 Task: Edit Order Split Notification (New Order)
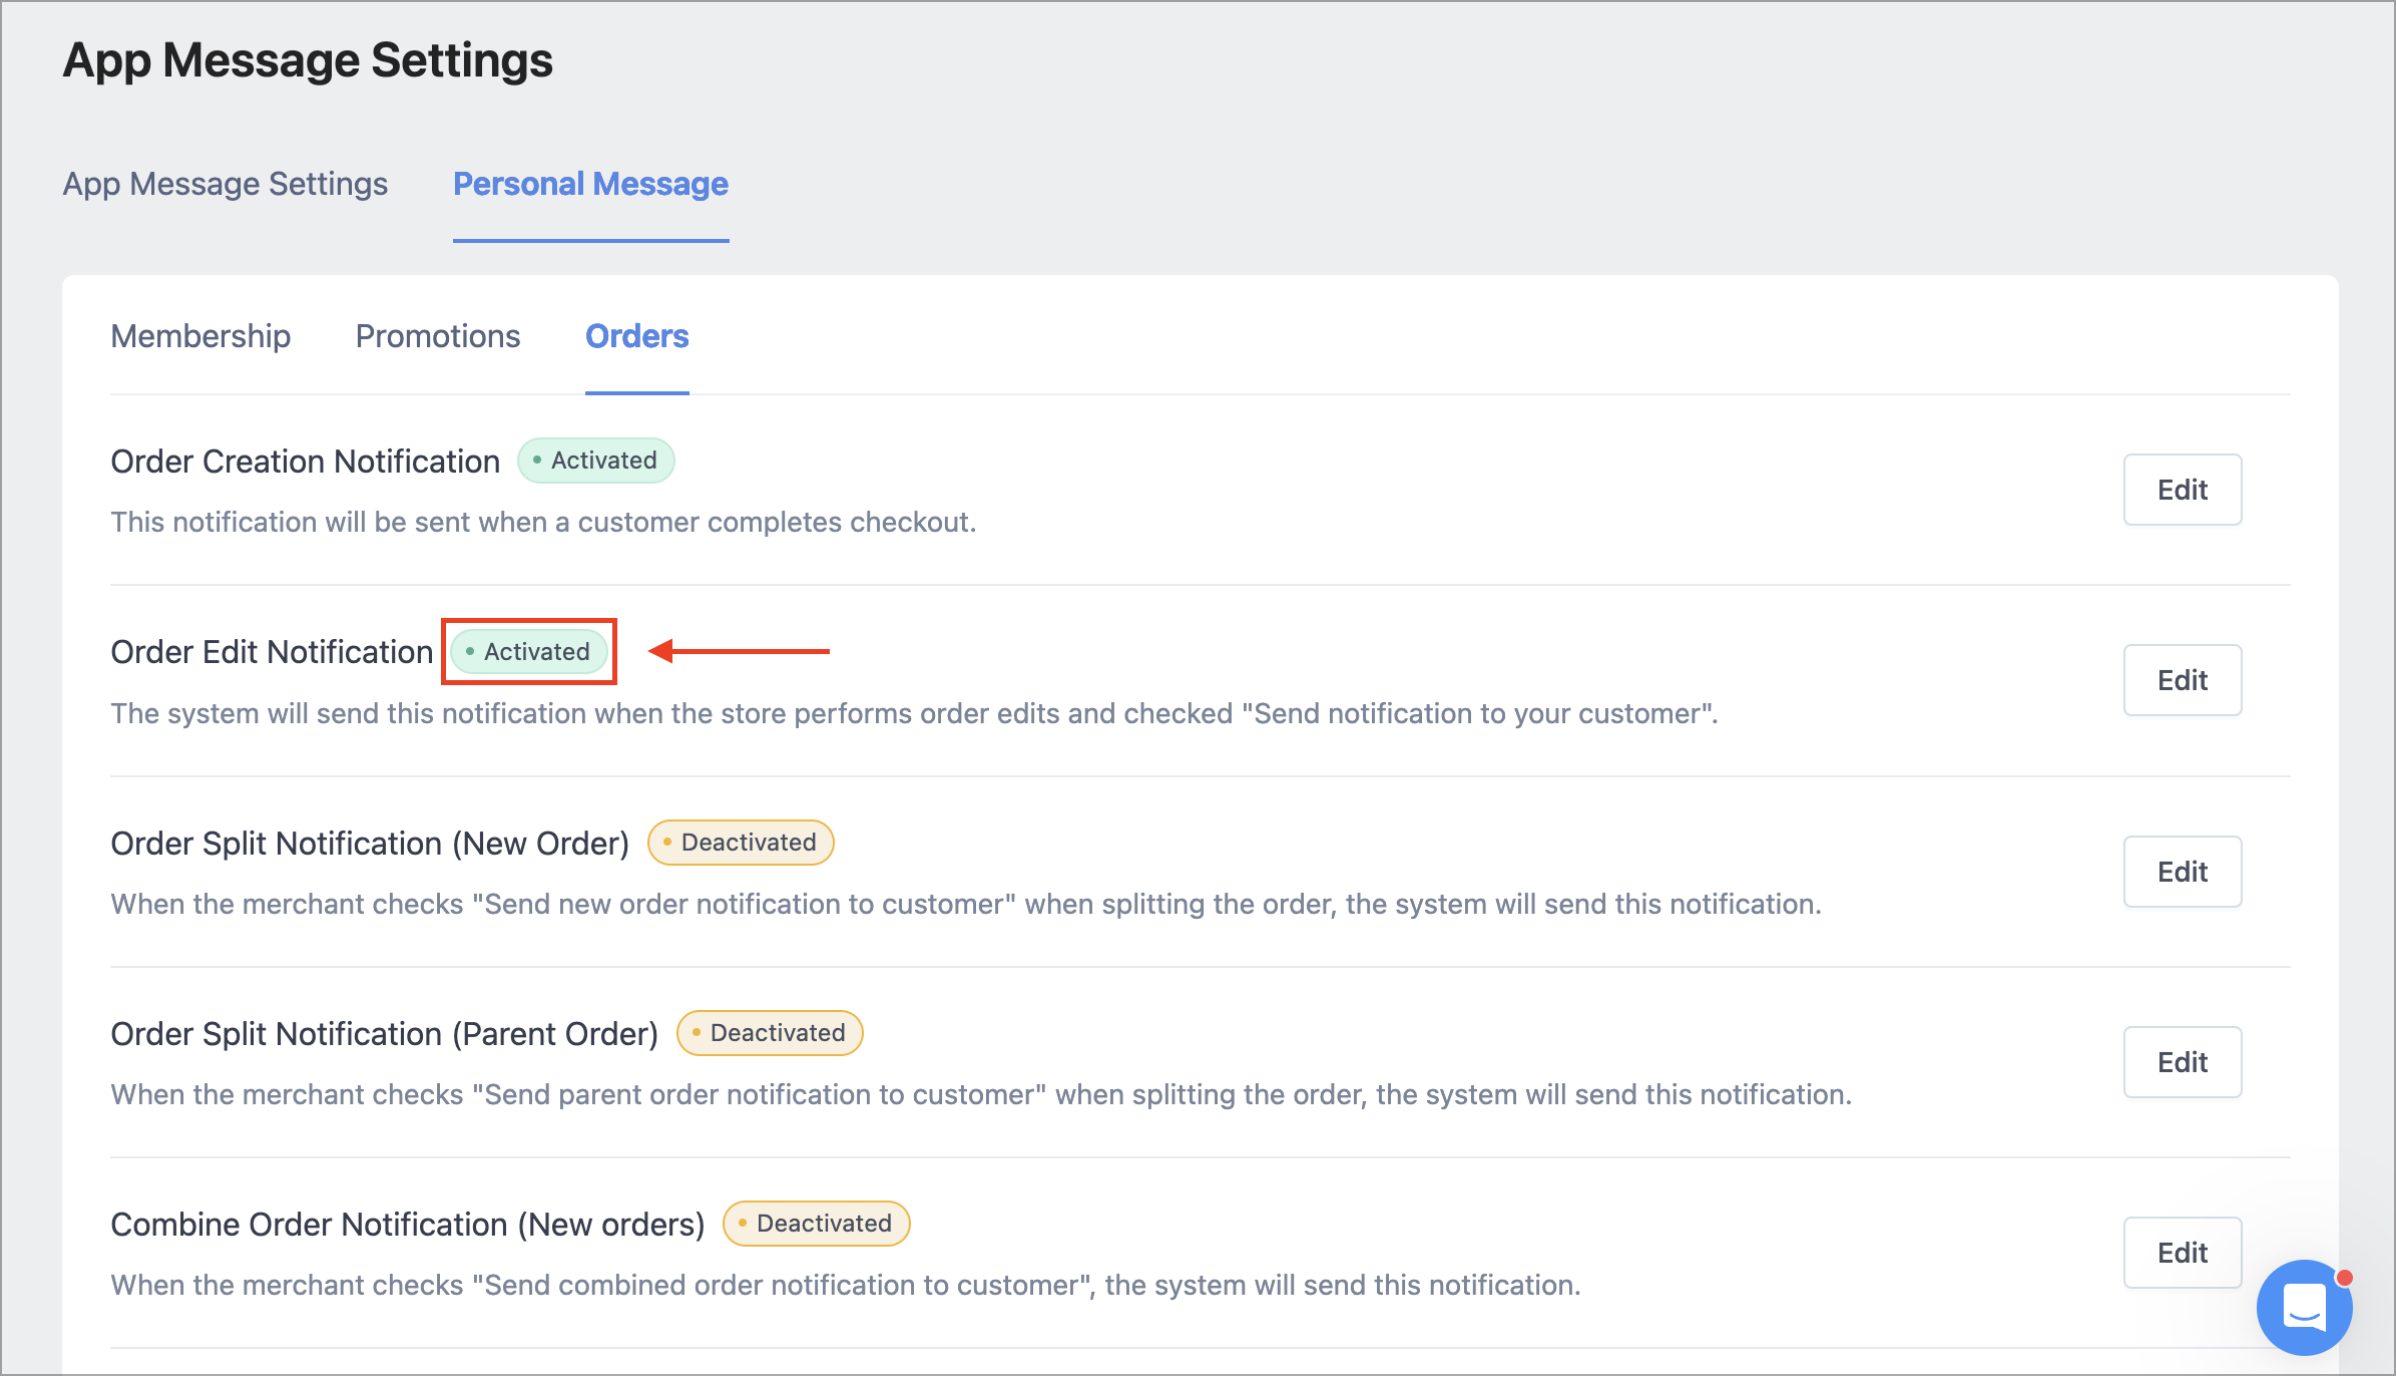point(2182,871)
